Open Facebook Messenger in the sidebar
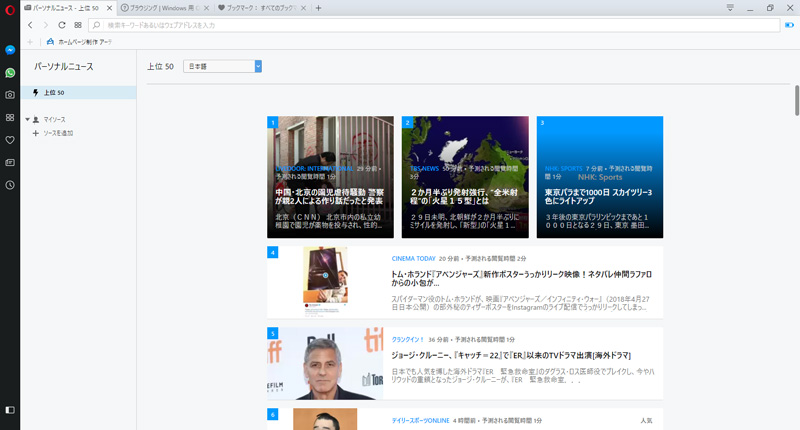The height and width of the screenshot is (430, 800). [x=10, y=50]
